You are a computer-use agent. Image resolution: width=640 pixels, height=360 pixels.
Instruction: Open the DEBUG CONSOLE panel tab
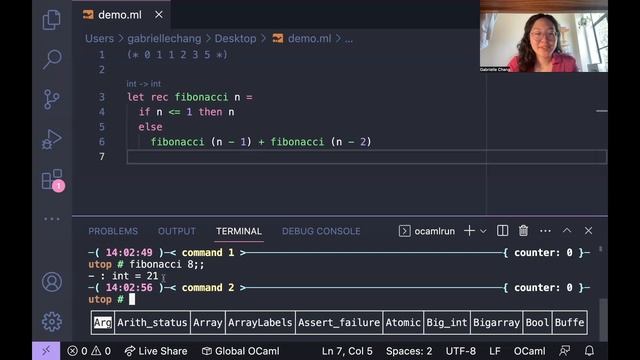(x=321, y=231)
